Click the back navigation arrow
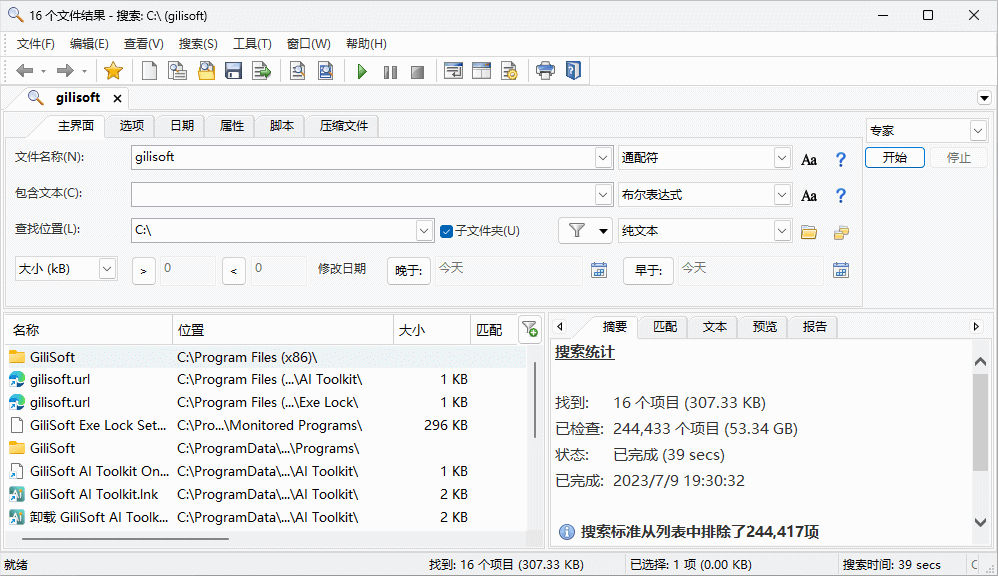This screenshot has height=576, width=998. pos(24,71)
